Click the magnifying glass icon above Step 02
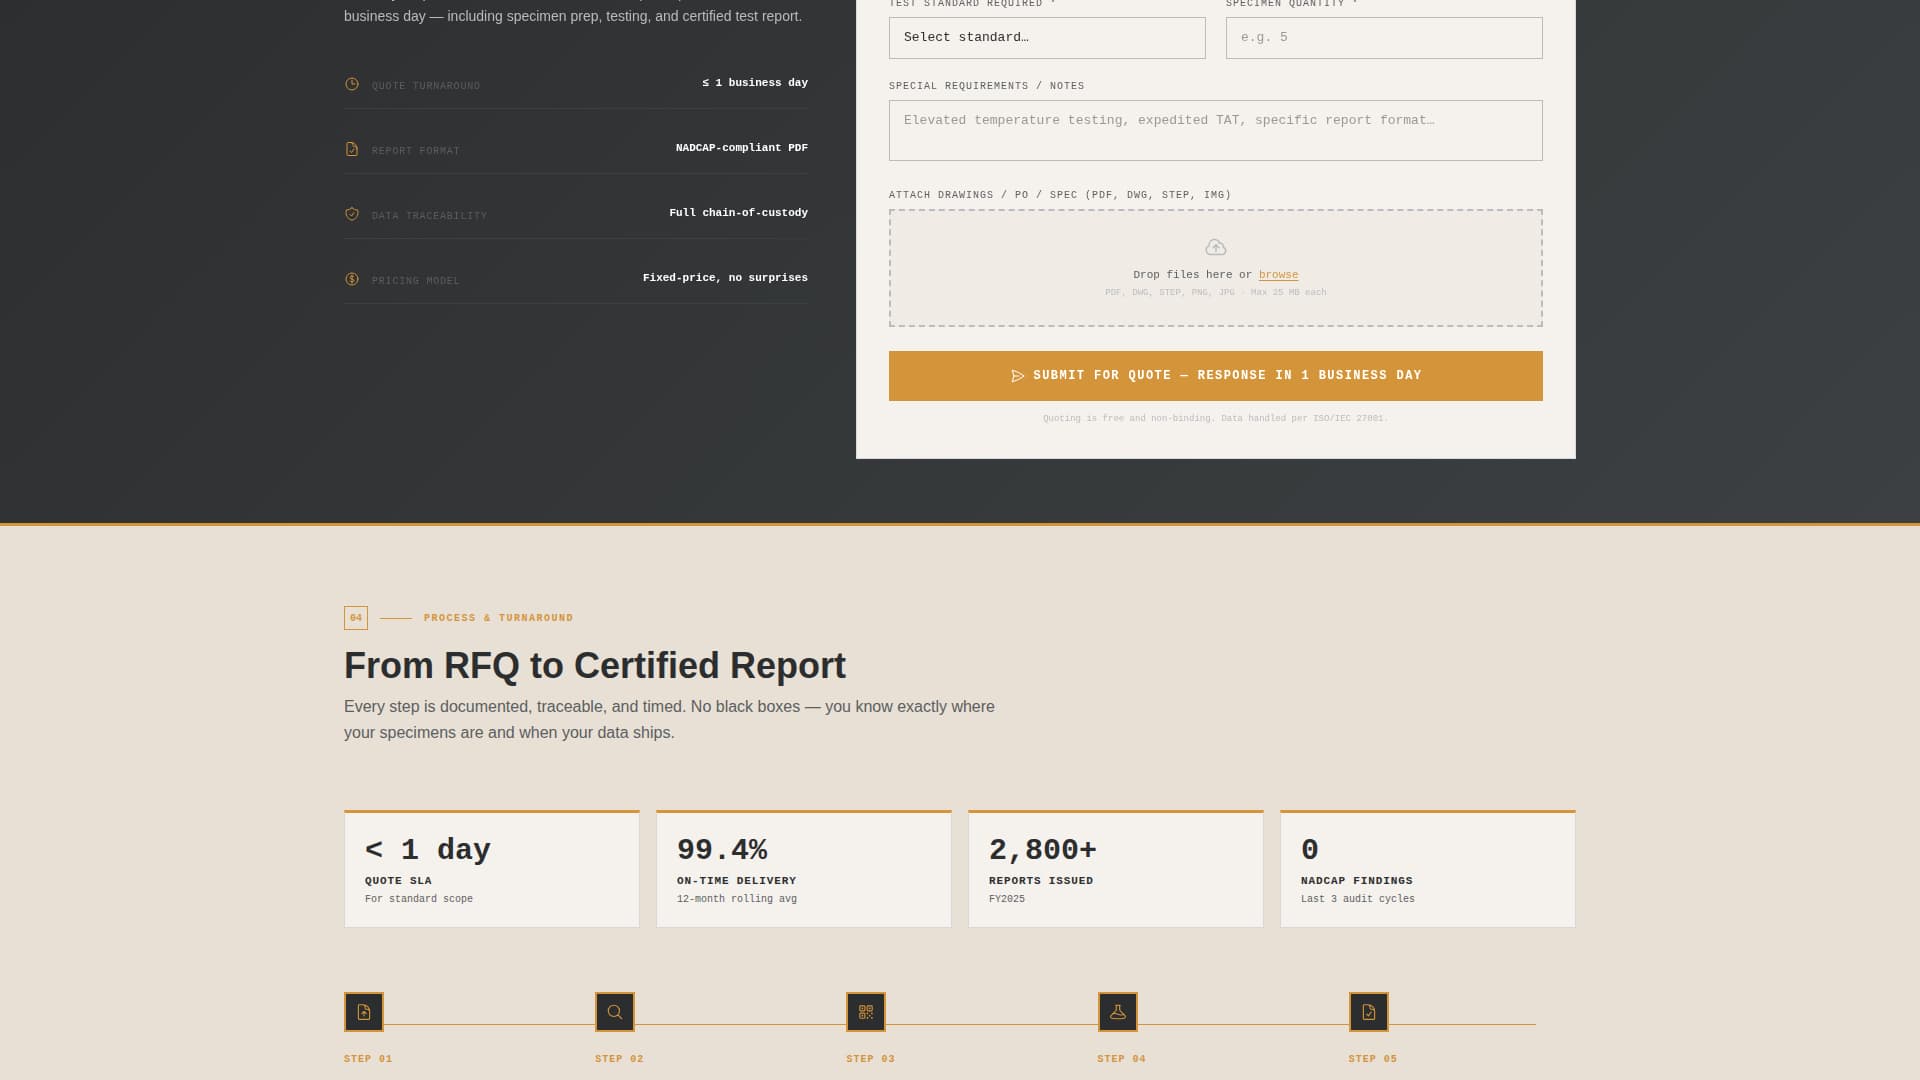1920x1080 pixels. 615,1011
